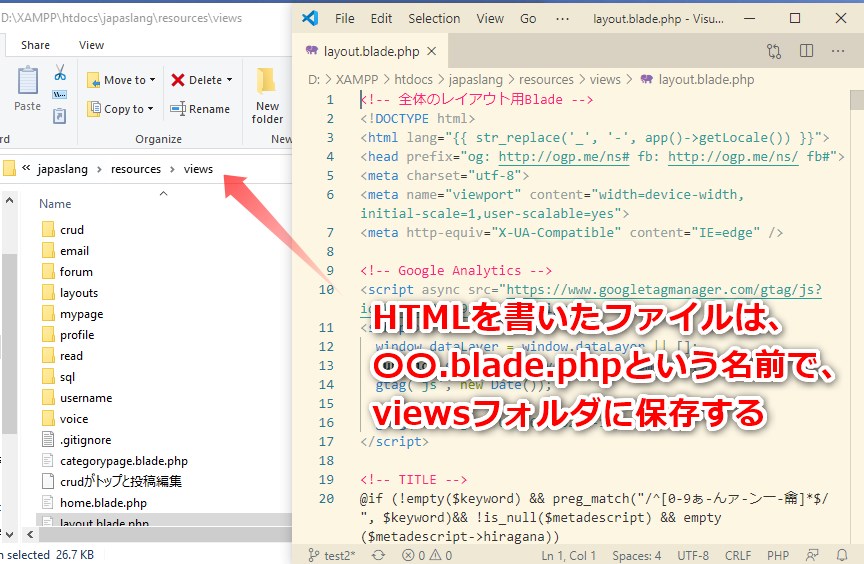Click the Copy path icon
Screen dimensions: 864x564
click(x=60, y=95)
